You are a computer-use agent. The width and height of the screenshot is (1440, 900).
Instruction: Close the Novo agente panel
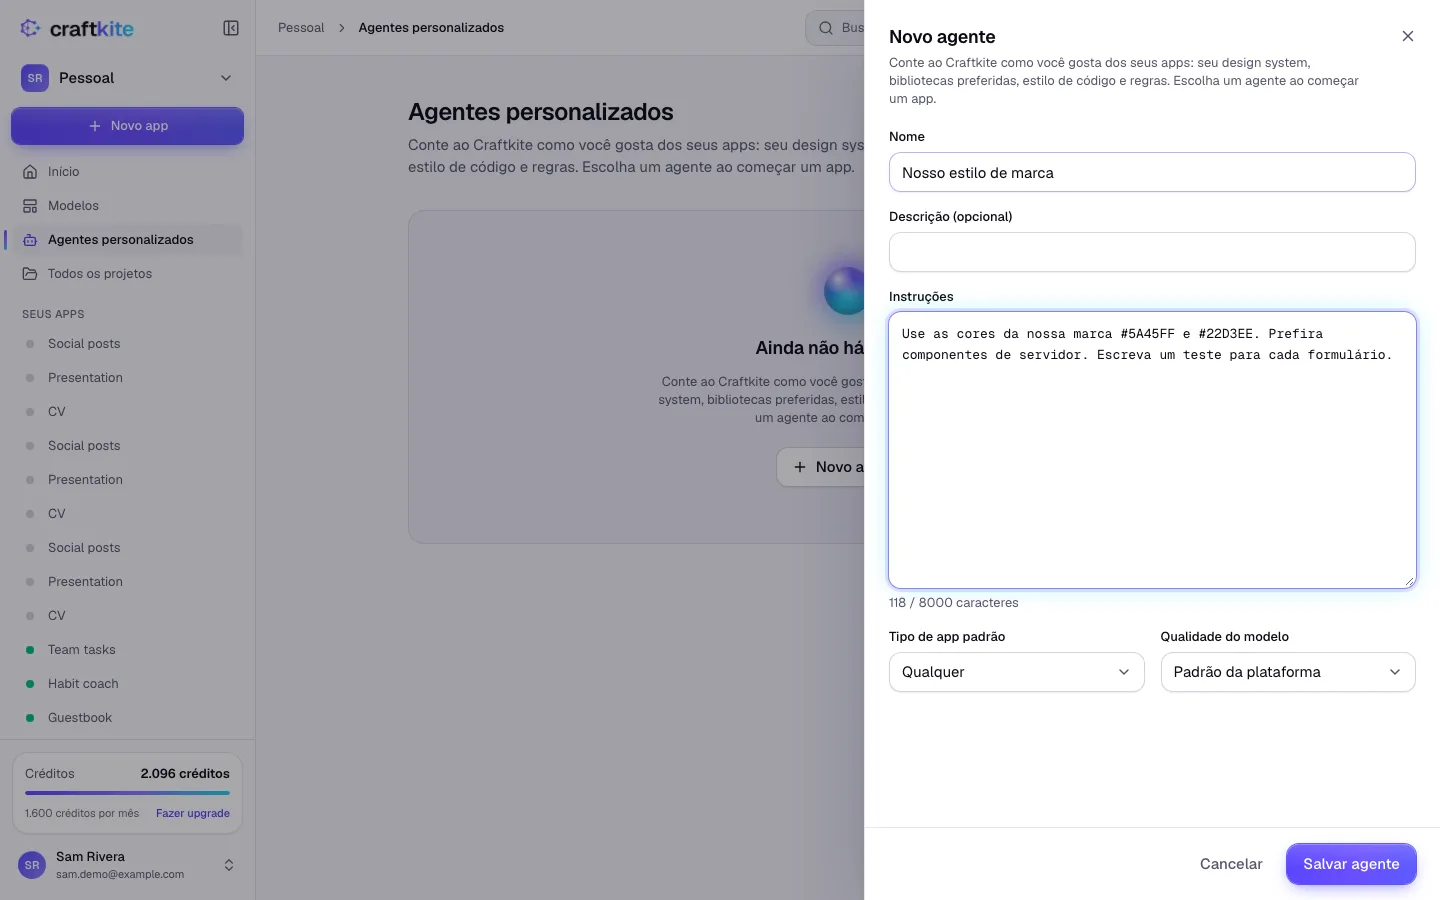pos(1408,36)
